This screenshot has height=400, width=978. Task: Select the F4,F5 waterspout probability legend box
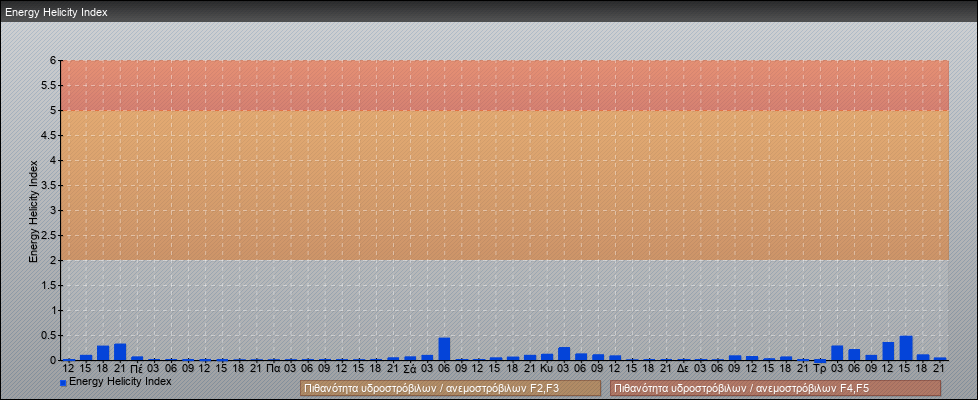pyautogui.click(x=775, y=388)
